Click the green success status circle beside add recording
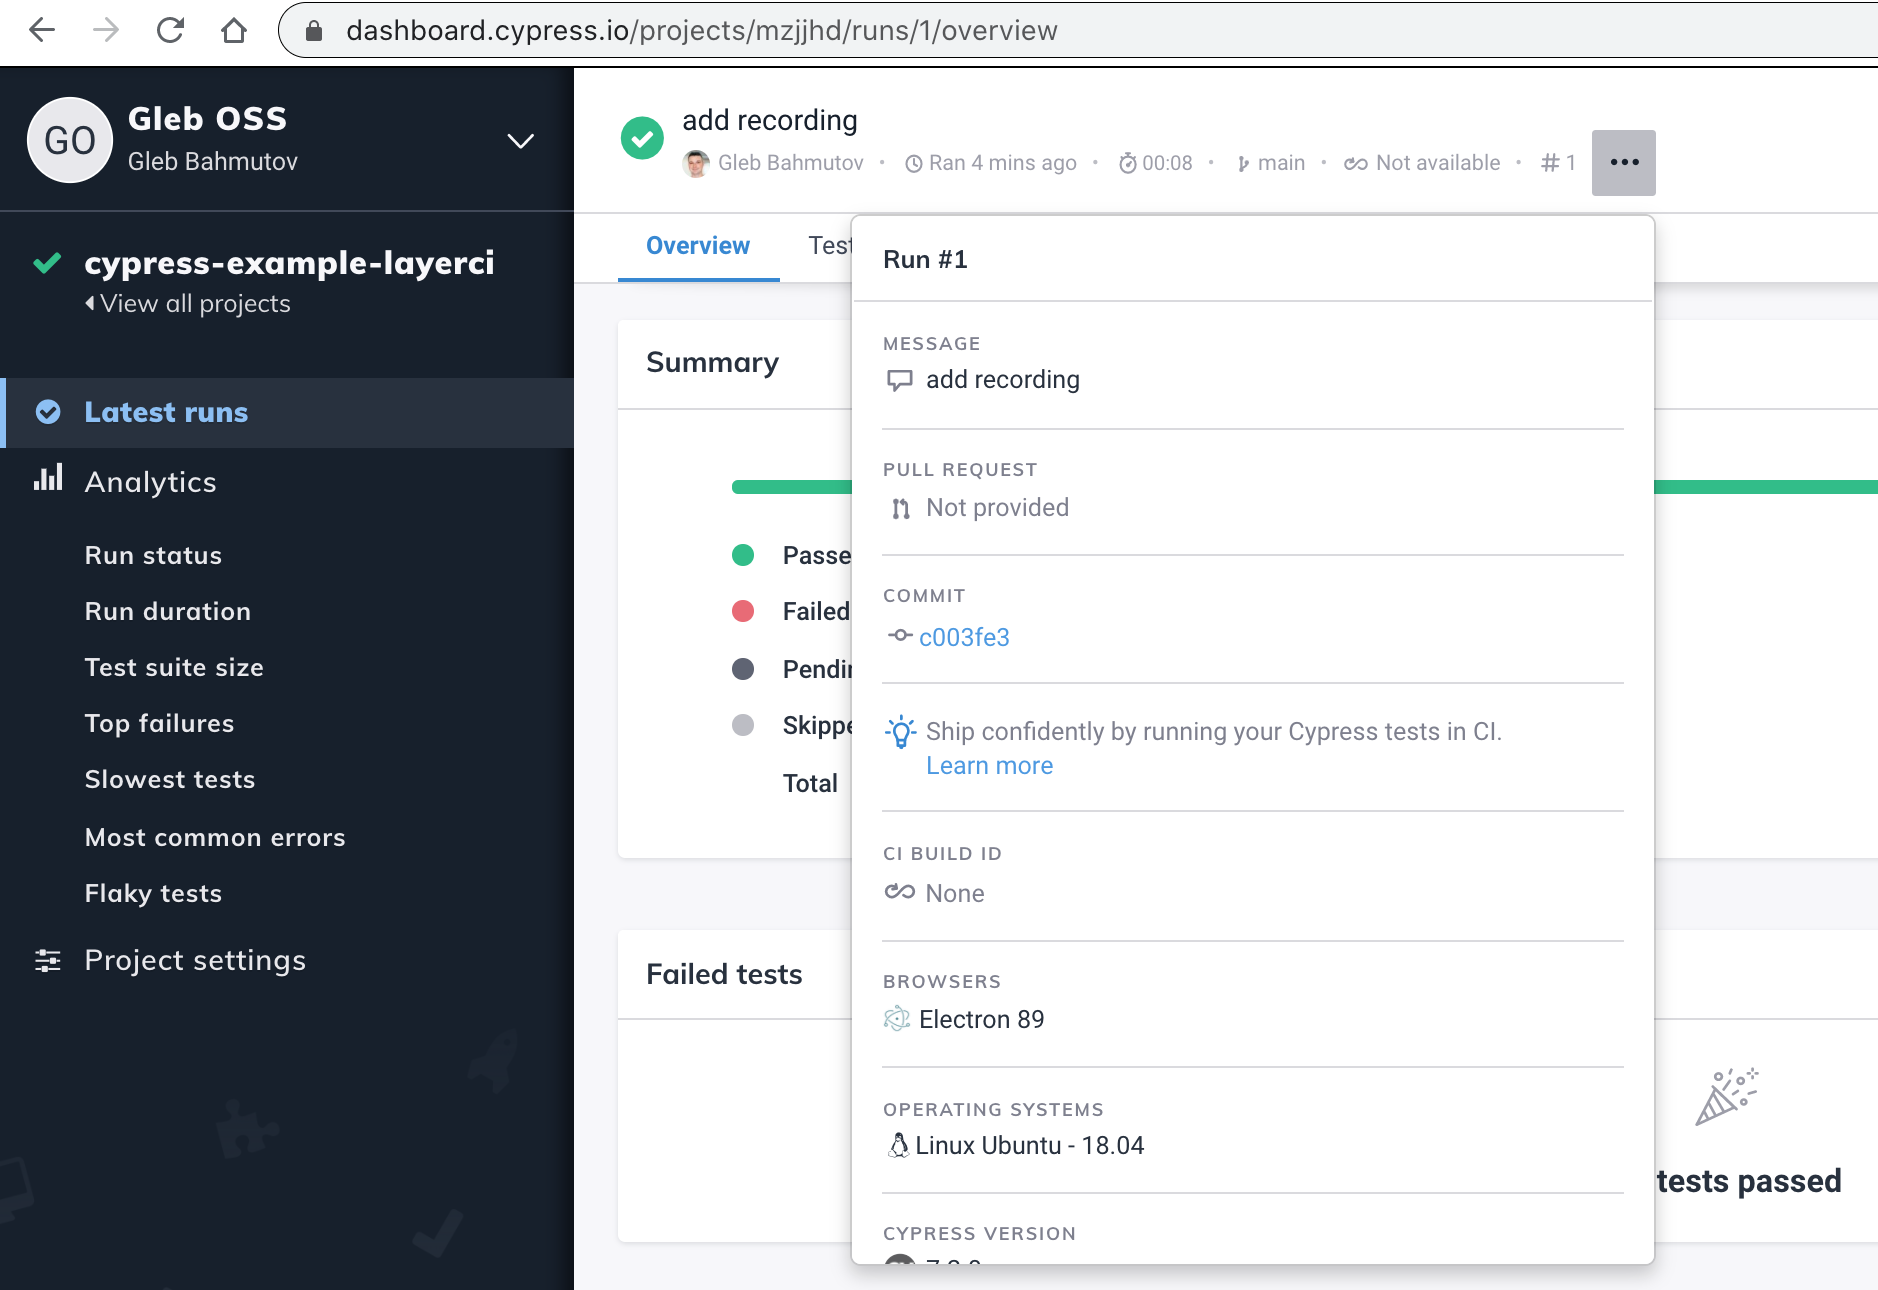 point(642,139)
